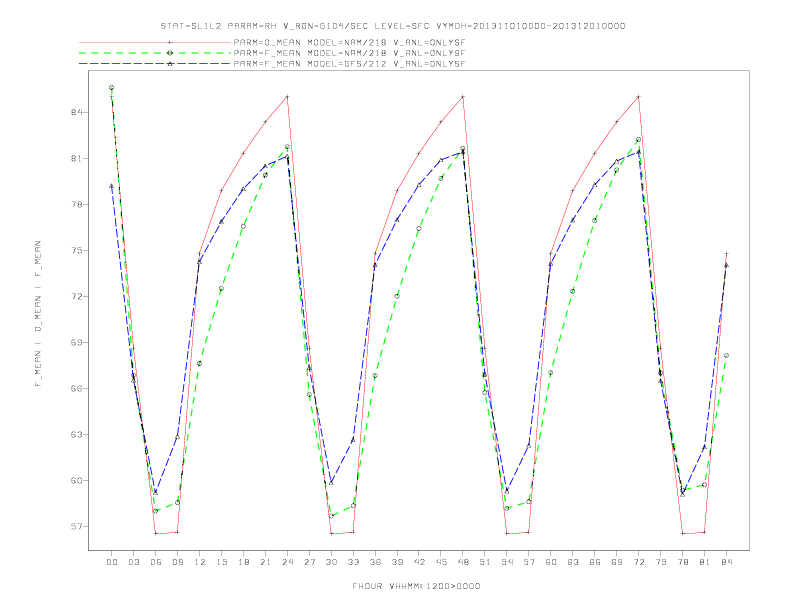Click the triangle marker in the GFS legend line

[x=170, y=64]
